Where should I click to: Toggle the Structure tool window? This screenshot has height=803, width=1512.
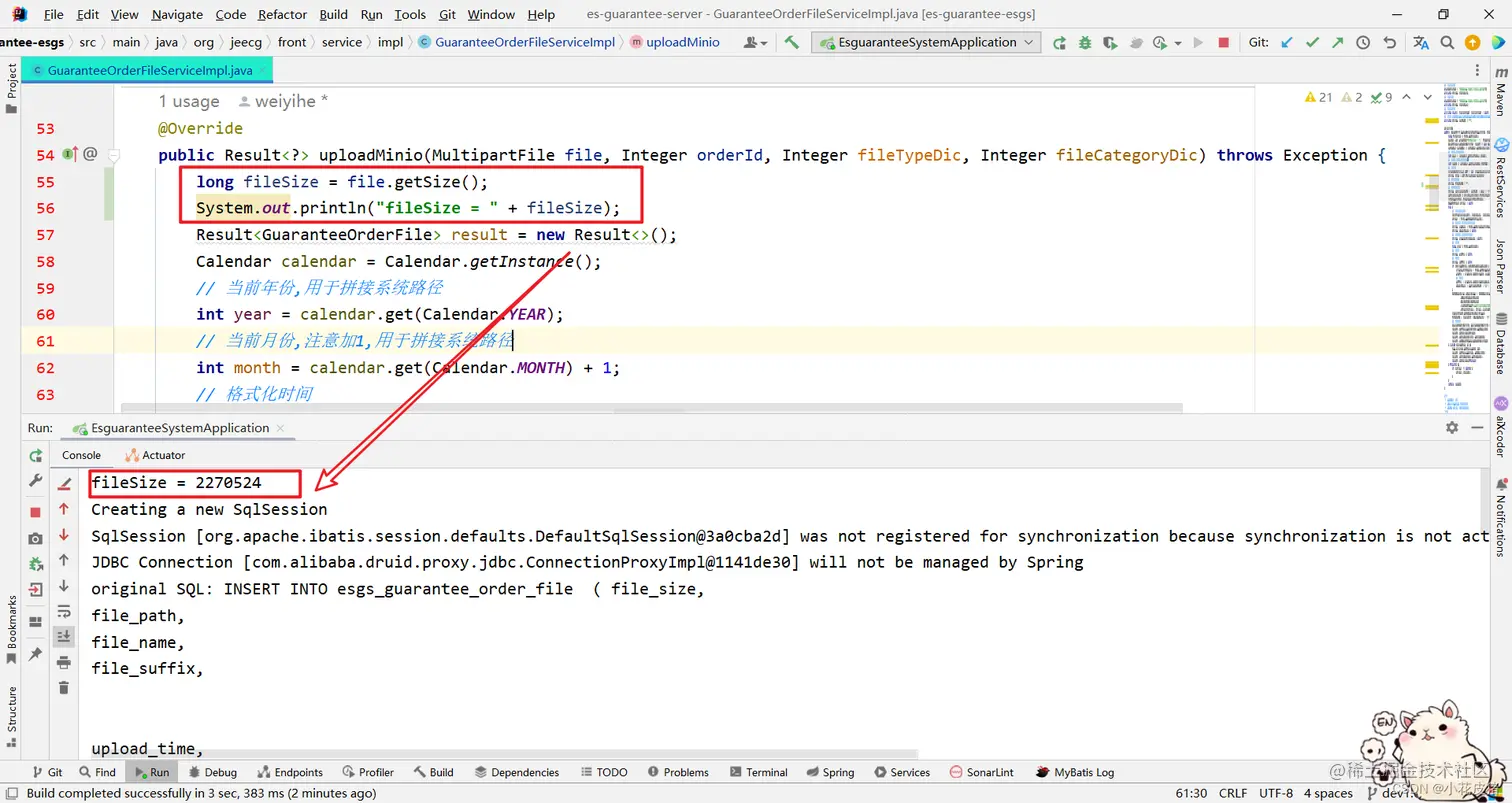11,716
